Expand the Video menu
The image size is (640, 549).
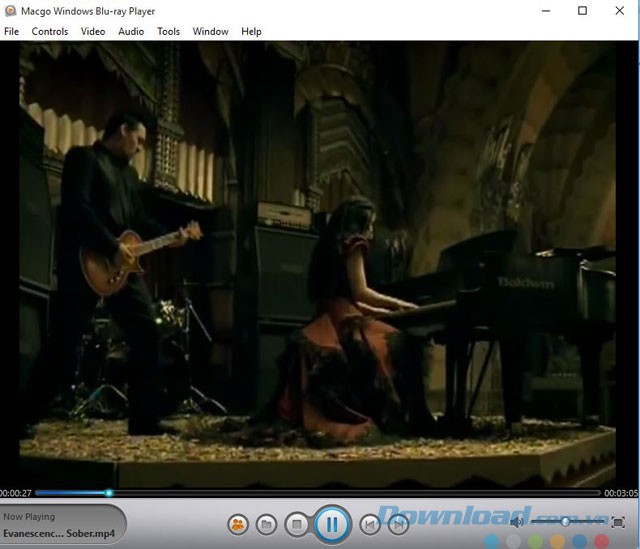93,31
